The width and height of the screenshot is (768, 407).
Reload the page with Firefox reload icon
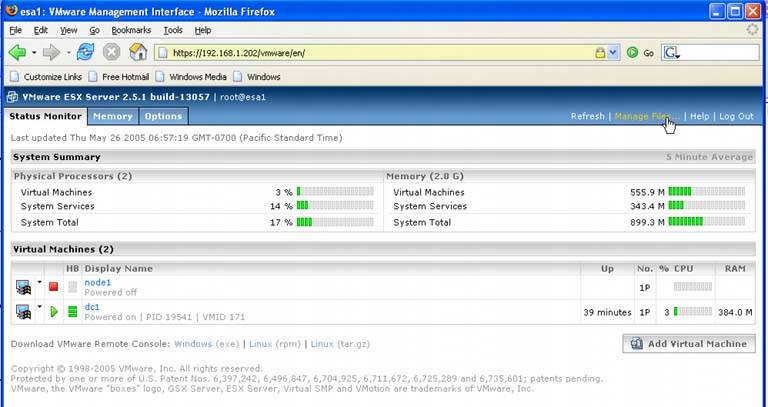pos(85,52)
